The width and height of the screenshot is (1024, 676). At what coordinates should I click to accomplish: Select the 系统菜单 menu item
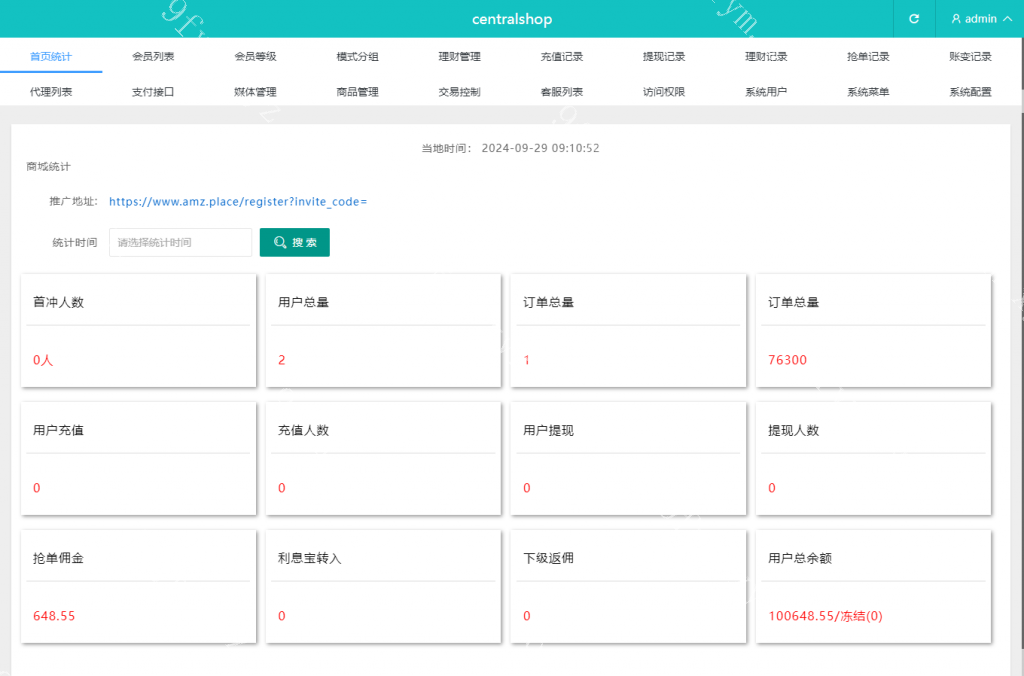868,92
